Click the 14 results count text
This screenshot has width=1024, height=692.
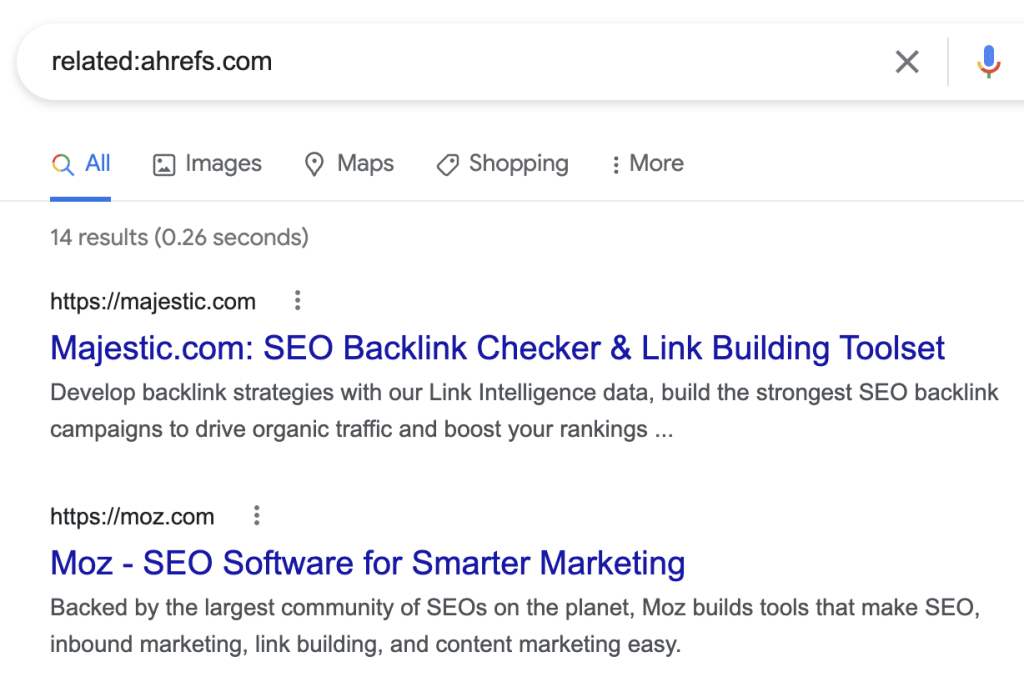pos(178,237)
